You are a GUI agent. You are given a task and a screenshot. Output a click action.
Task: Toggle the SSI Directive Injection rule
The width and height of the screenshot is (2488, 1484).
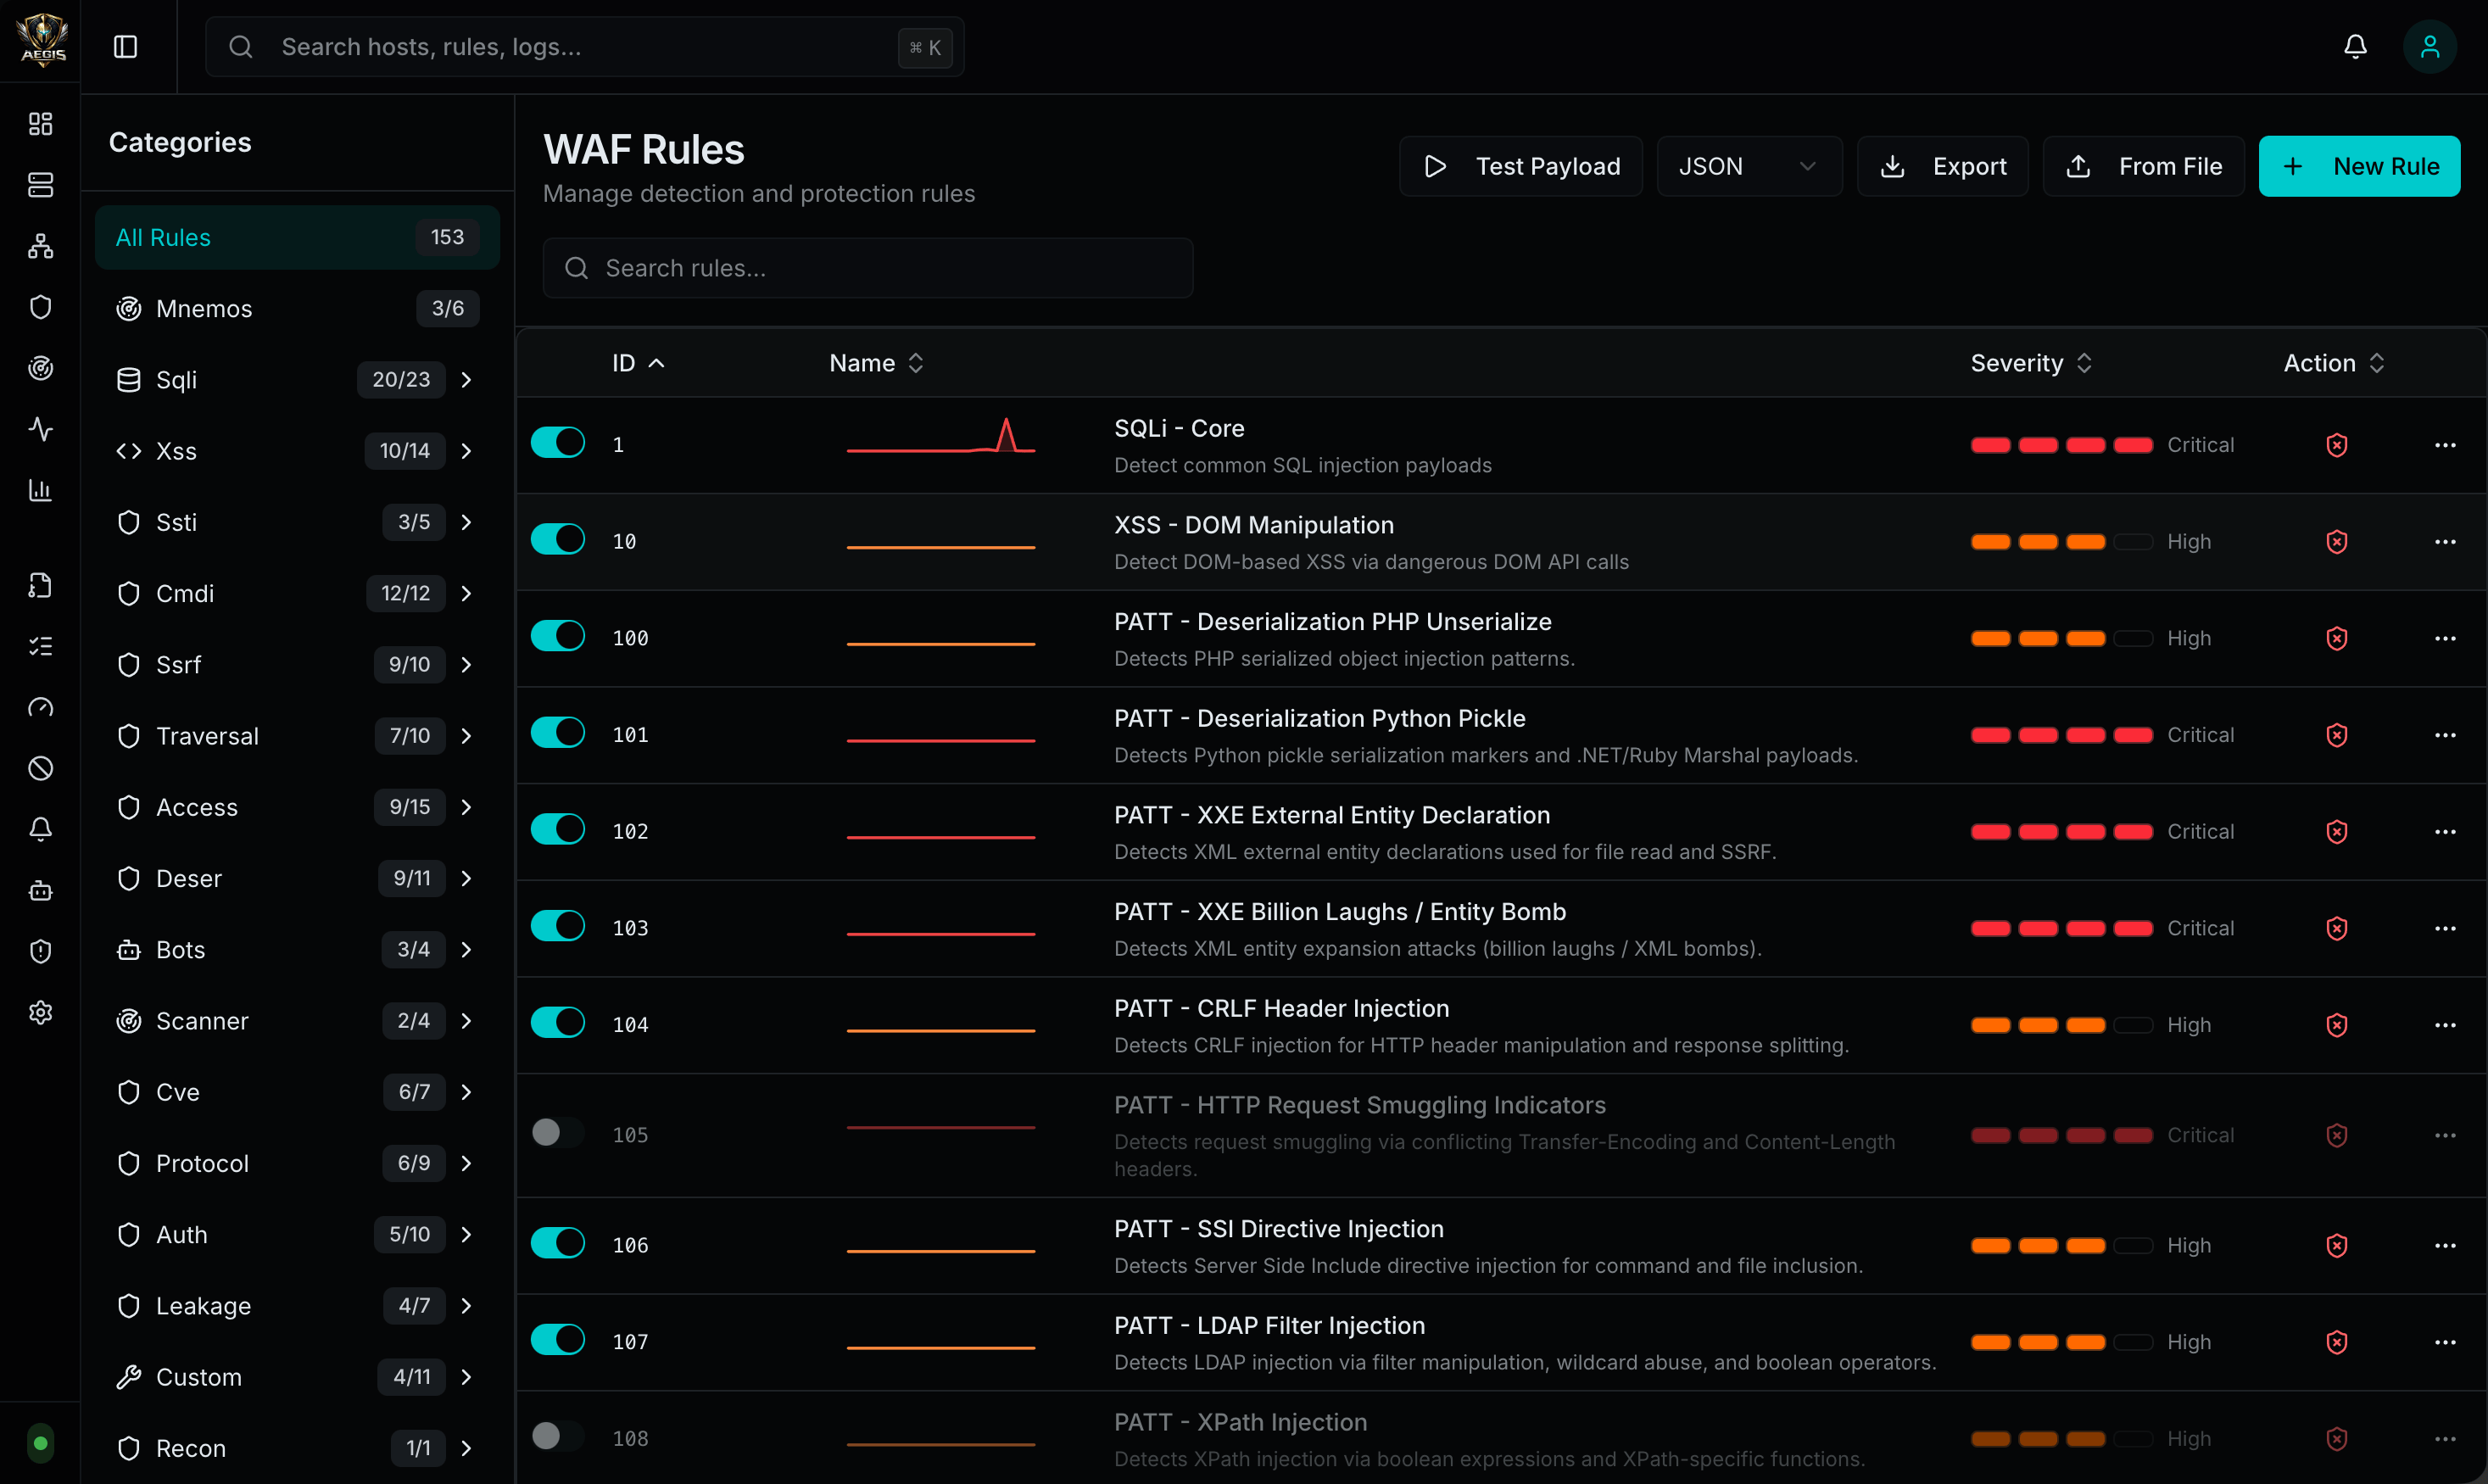click(557, 1243)
